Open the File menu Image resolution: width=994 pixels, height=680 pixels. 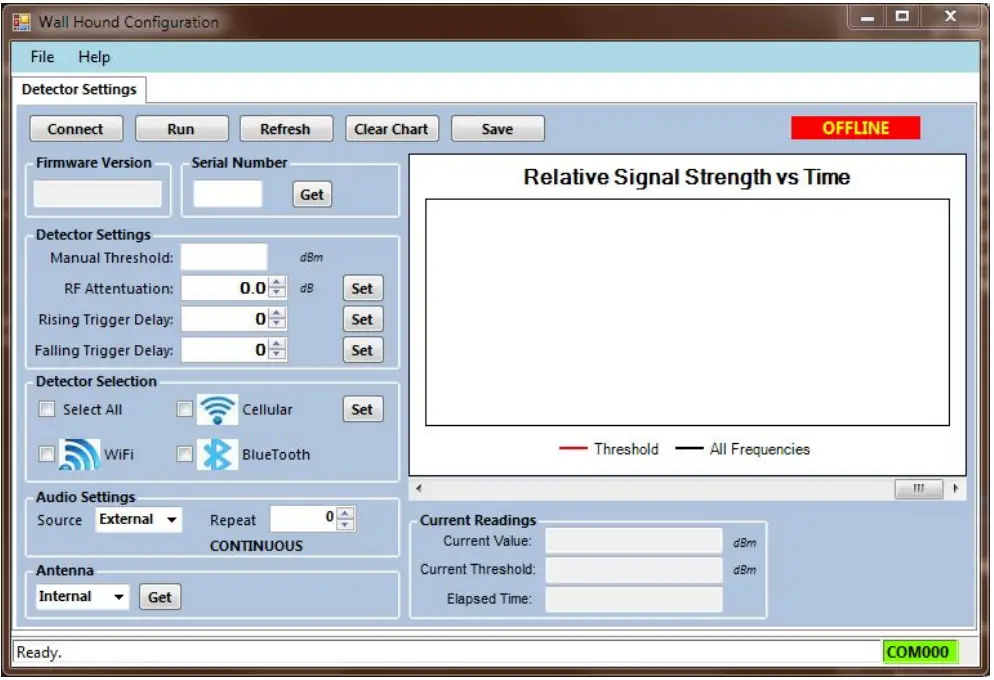40,58
